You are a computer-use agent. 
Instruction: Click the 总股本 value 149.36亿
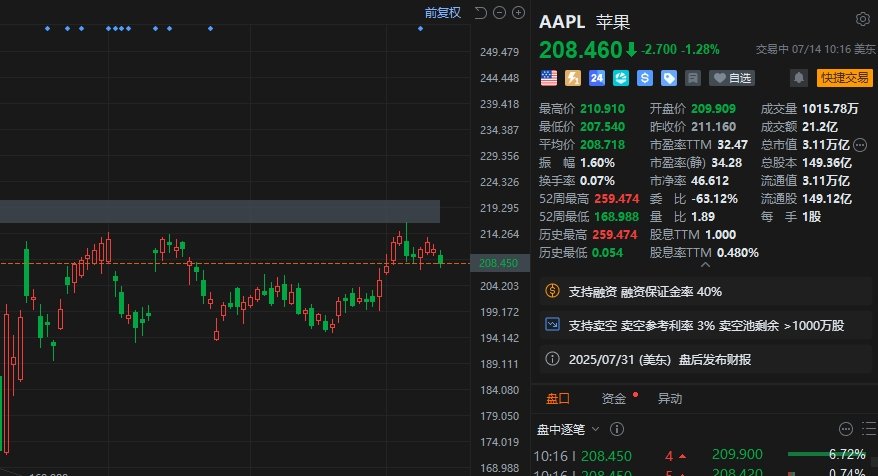coord(827,163)
